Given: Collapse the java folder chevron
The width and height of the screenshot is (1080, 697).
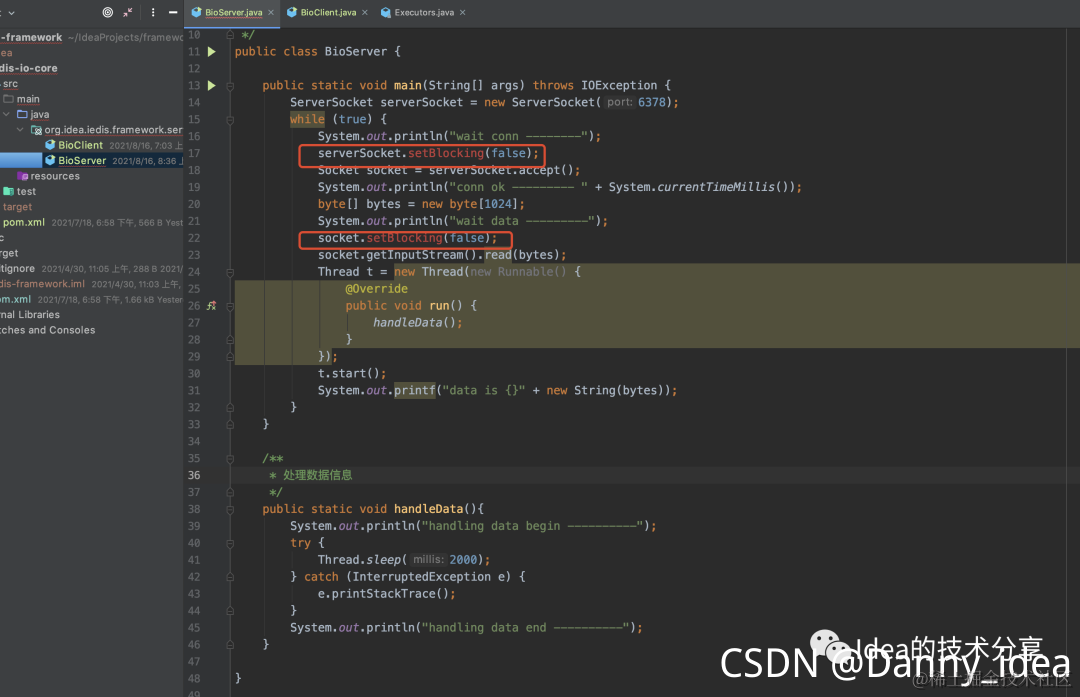Looking at the screenshot, I should tap(6, 114).
